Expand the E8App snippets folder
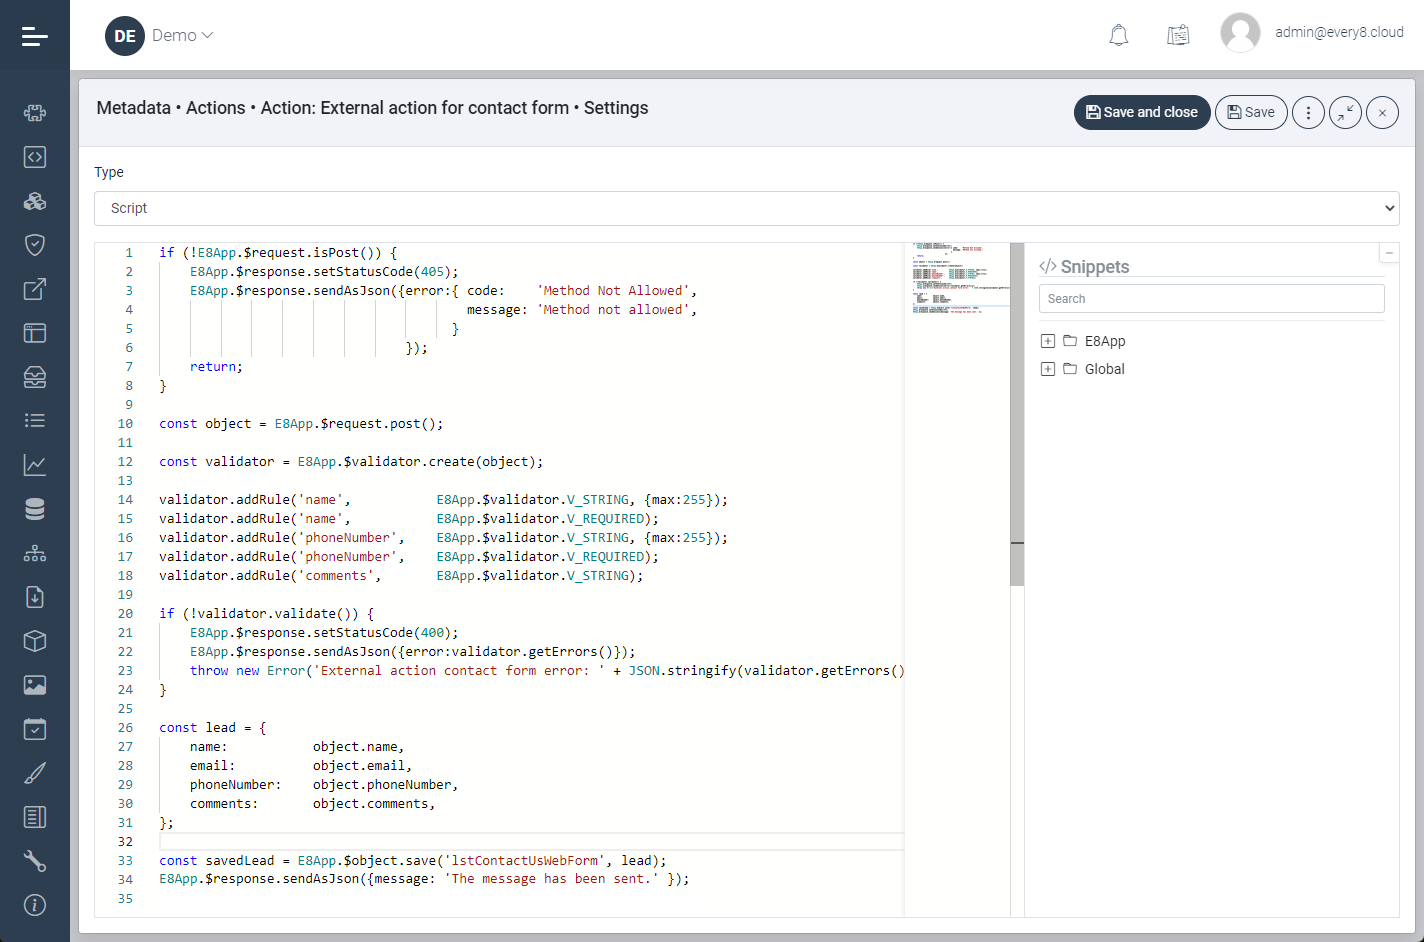1424x942 pixels. 1048,341
